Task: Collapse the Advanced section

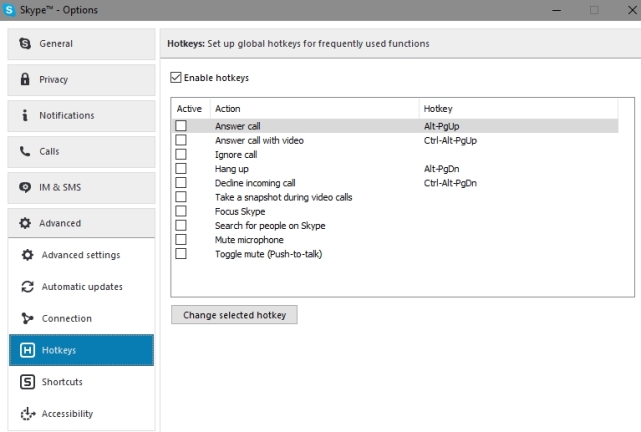Action: pos(81,223)
